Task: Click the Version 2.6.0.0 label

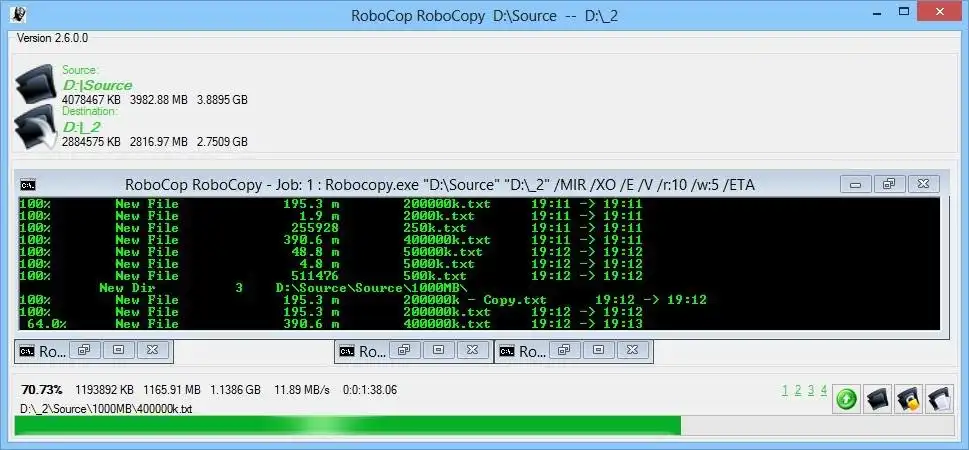Action: [53, 38]
